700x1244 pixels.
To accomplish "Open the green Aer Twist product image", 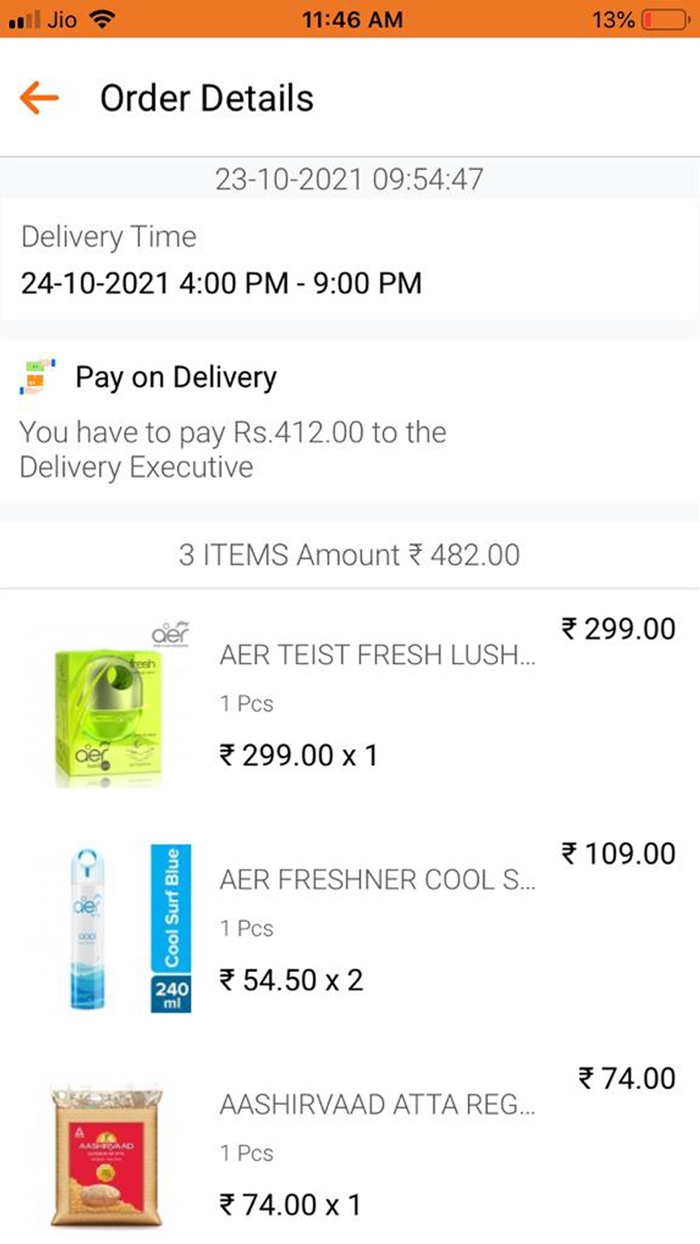I will point(109,703).
